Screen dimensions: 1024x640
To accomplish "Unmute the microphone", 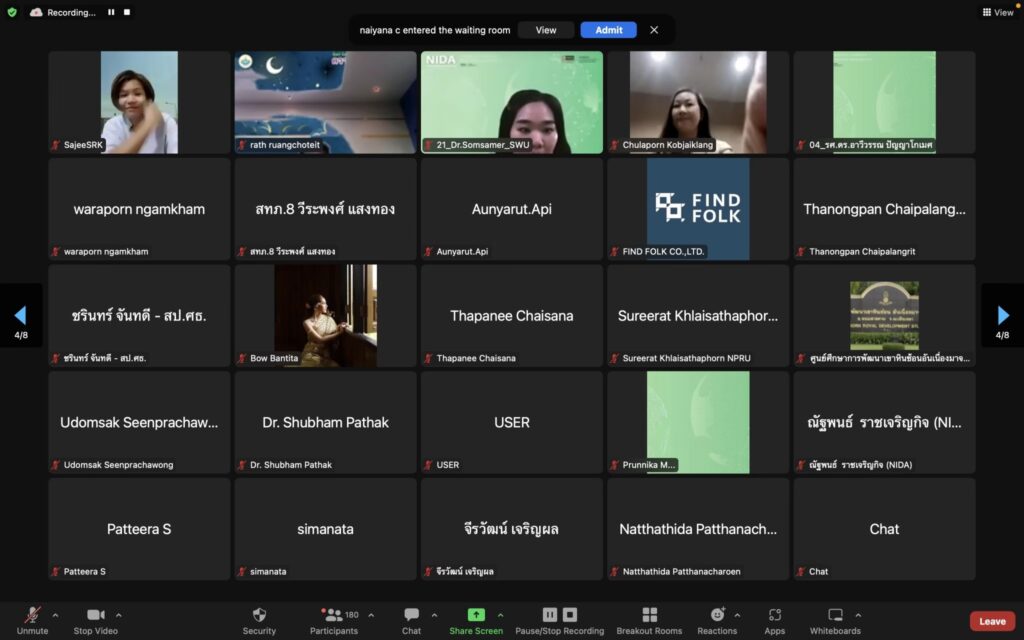I will (32, 615).
